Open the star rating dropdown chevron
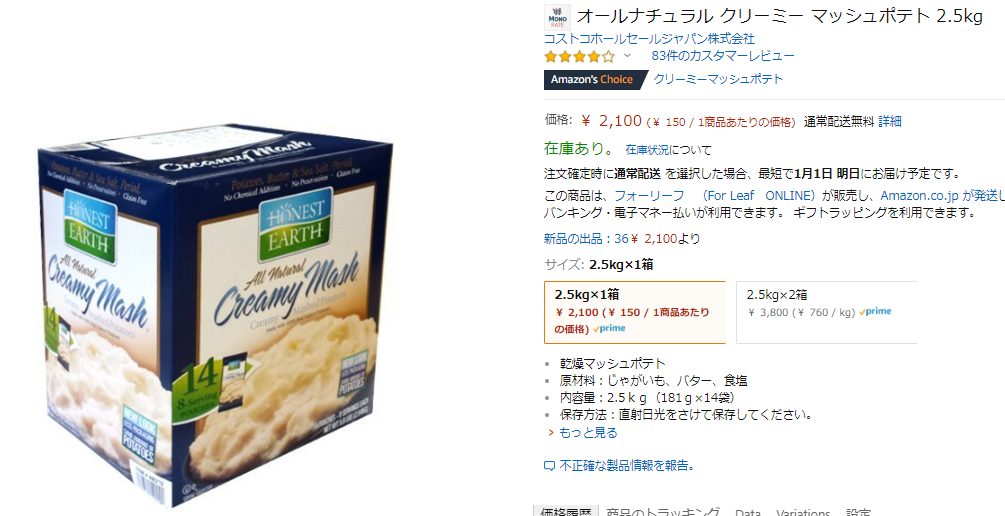The image size is (1005, 516). coord(627,56)
